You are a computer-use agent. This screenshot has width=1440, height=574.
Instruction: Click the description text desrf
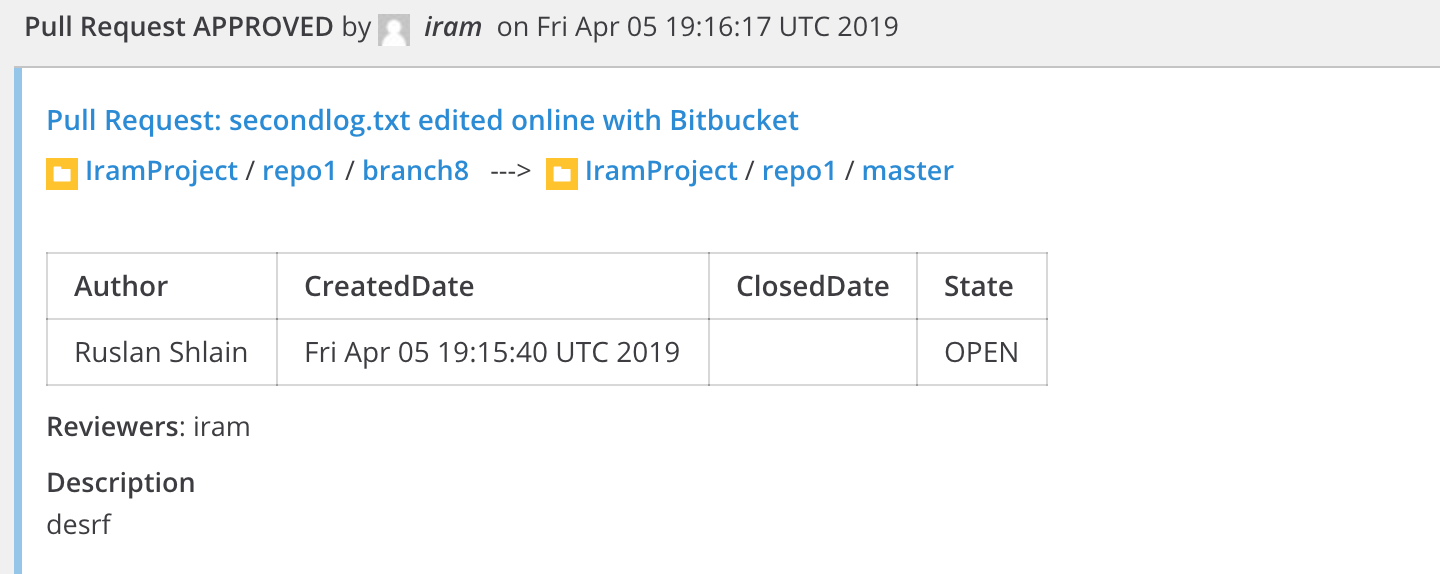click(x=79, y=523)
